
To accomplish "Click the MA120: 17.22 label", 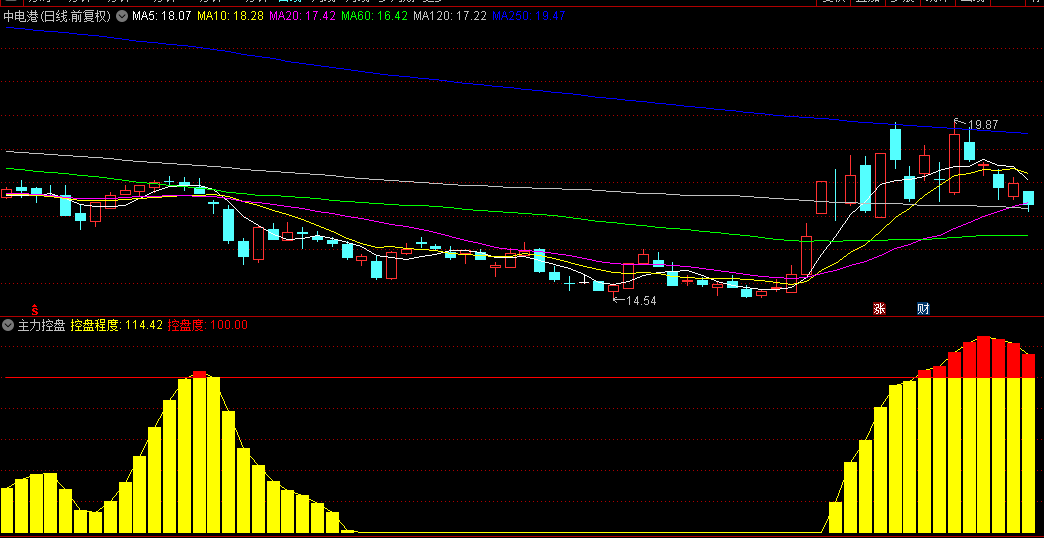I will coord(449,17).
